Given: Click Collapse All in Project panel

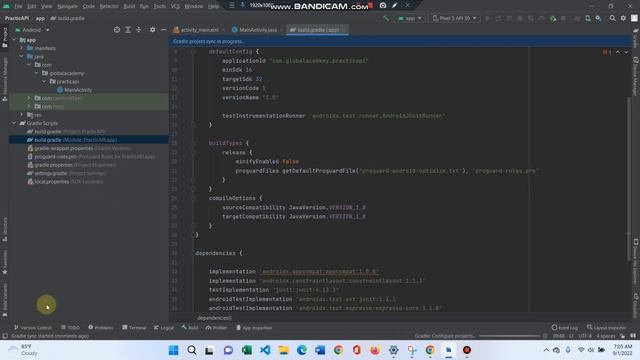Looking at the screenshot, I should click(x=139, y=30).
